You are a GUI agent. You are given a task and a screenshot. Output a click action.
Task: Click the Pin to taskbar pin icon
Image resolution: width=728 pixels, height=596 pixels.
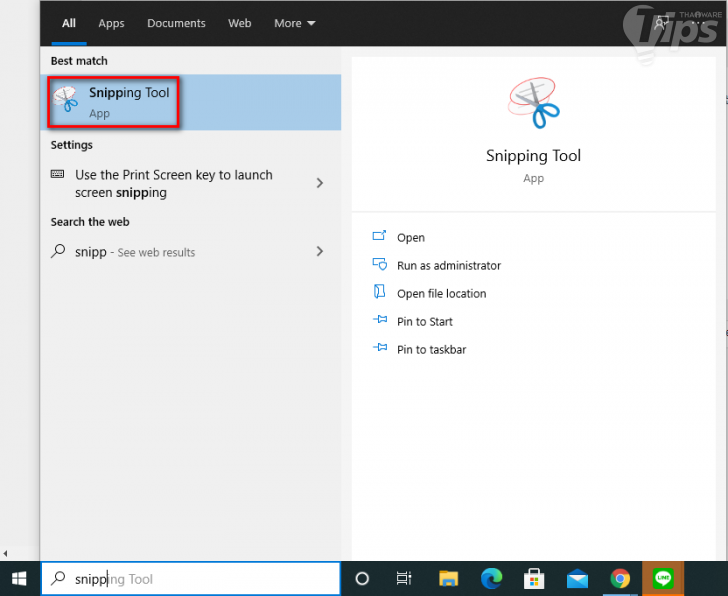(x=380, y=347)
